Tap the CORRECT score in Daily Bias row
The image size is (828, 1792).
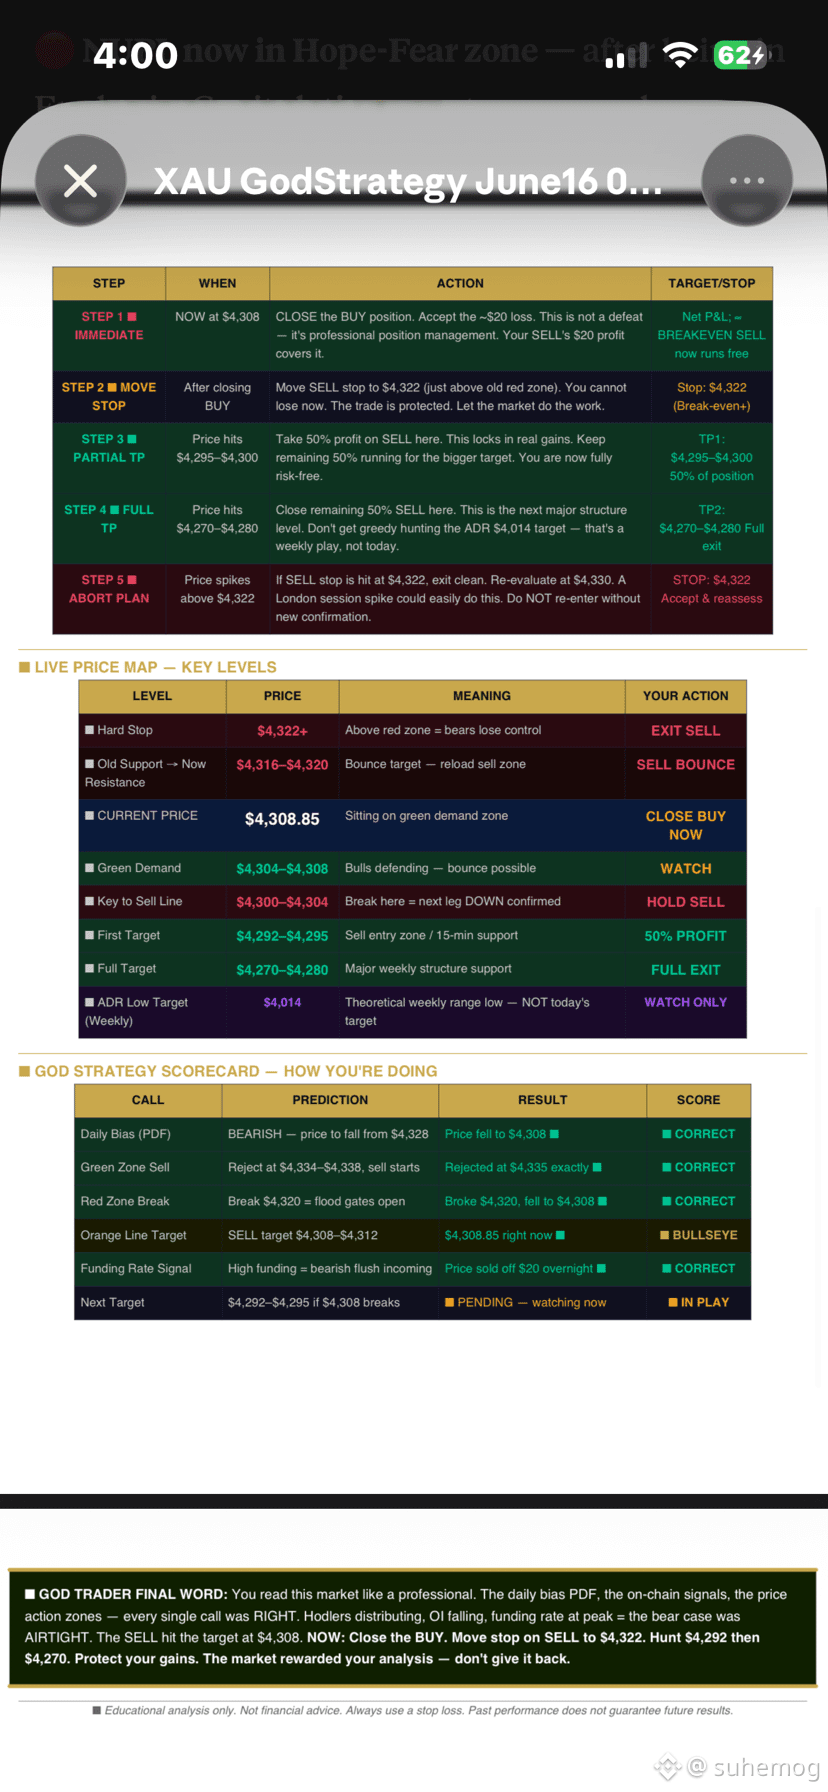(698, 1134)
